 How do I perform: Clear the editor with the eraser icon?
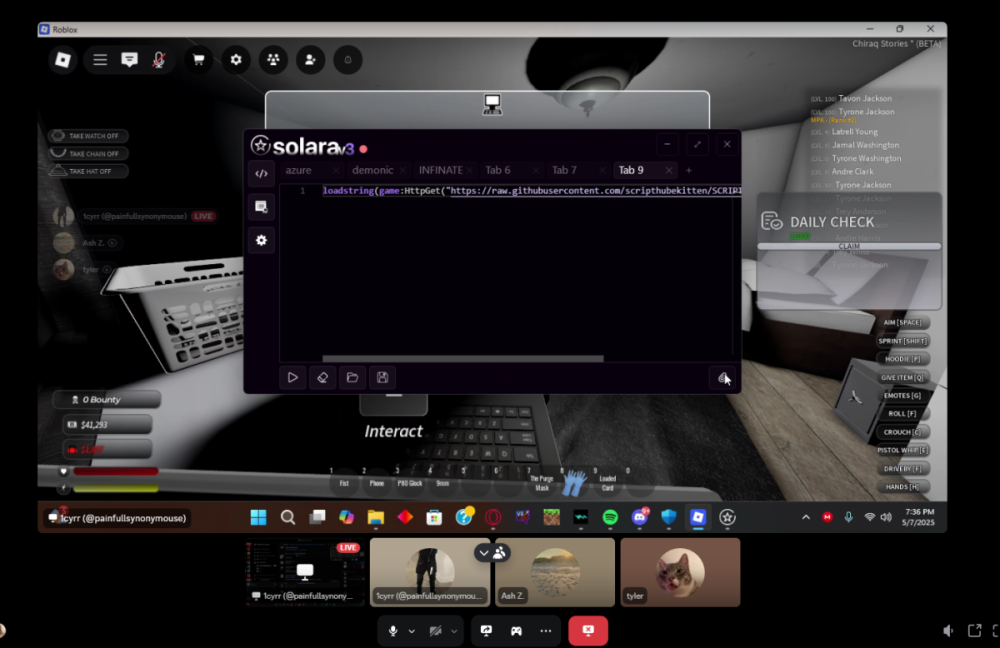pyautogui.click(x=322, y=378)
